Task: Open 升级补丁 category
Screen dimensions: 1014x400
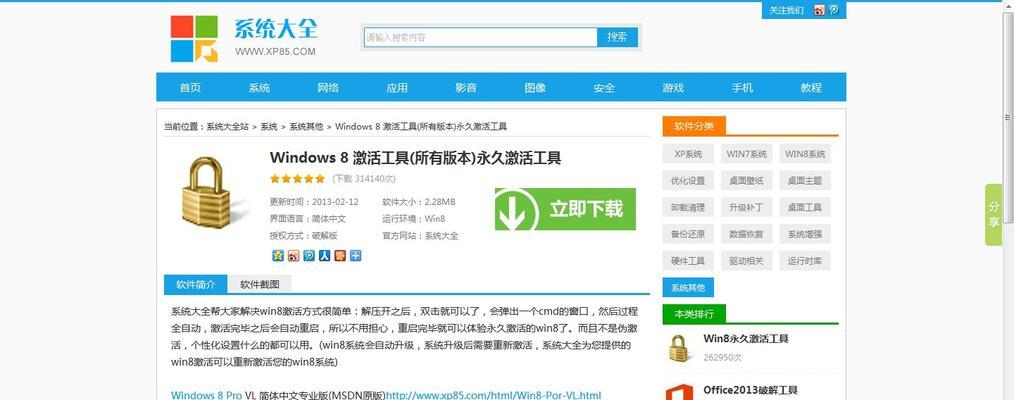Action: (x=746, y=207)
